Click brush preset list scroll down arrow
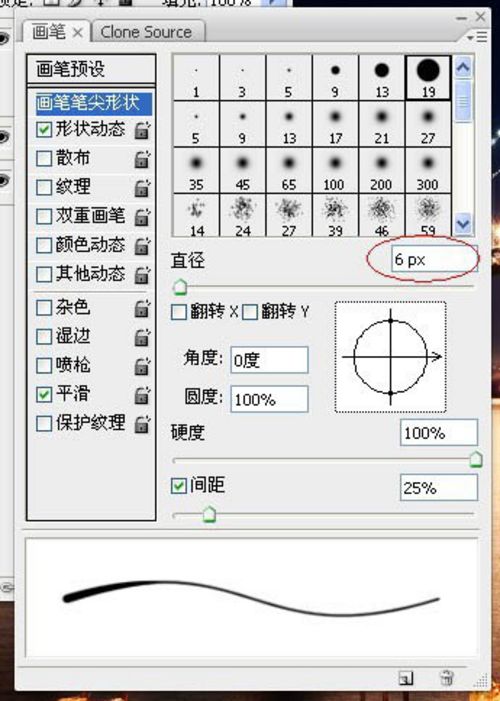 coord(463,223)
